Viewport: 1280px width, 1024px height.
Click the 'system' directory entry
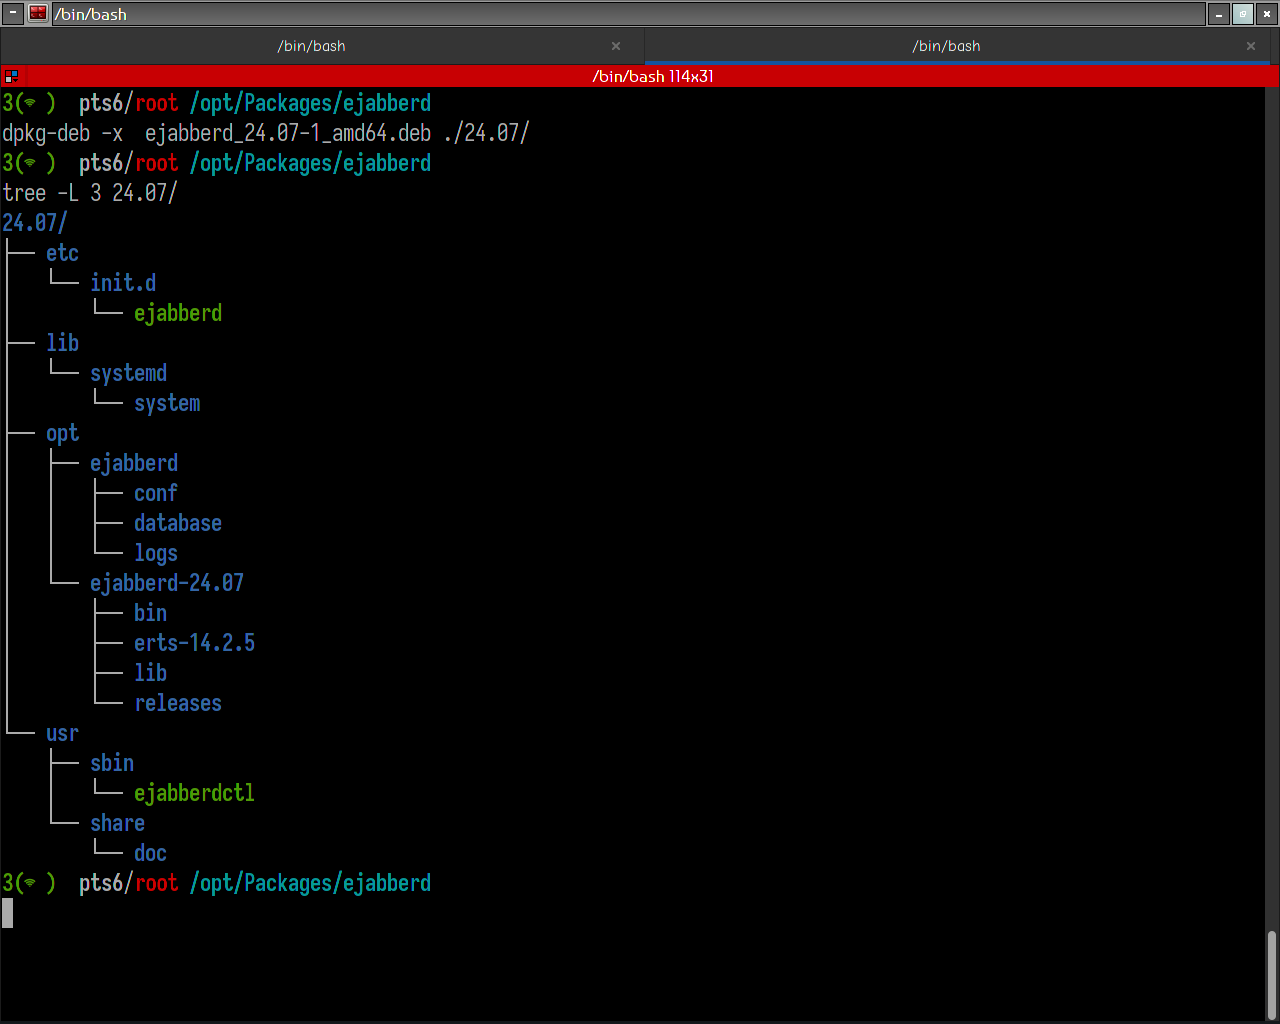click(167, 403)
